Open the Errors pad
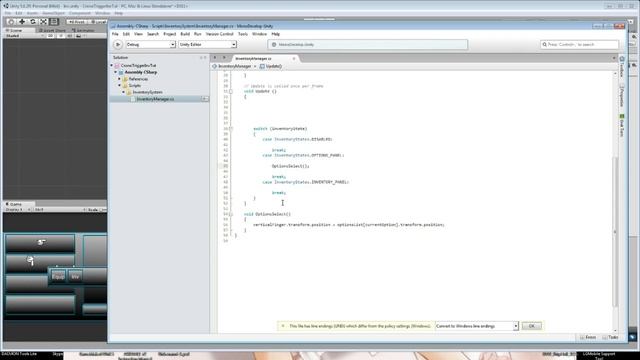 tap(588, 337)
